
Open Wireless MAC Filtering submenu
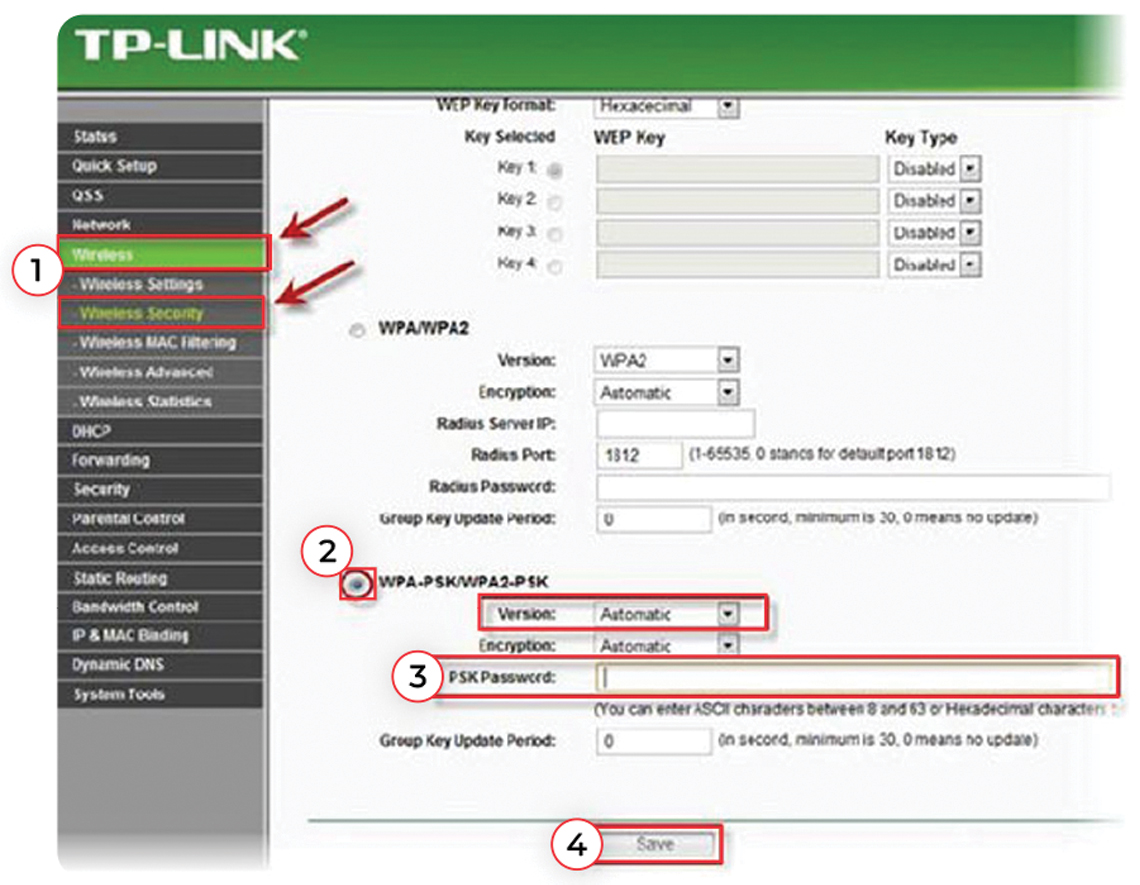point(160,343)
